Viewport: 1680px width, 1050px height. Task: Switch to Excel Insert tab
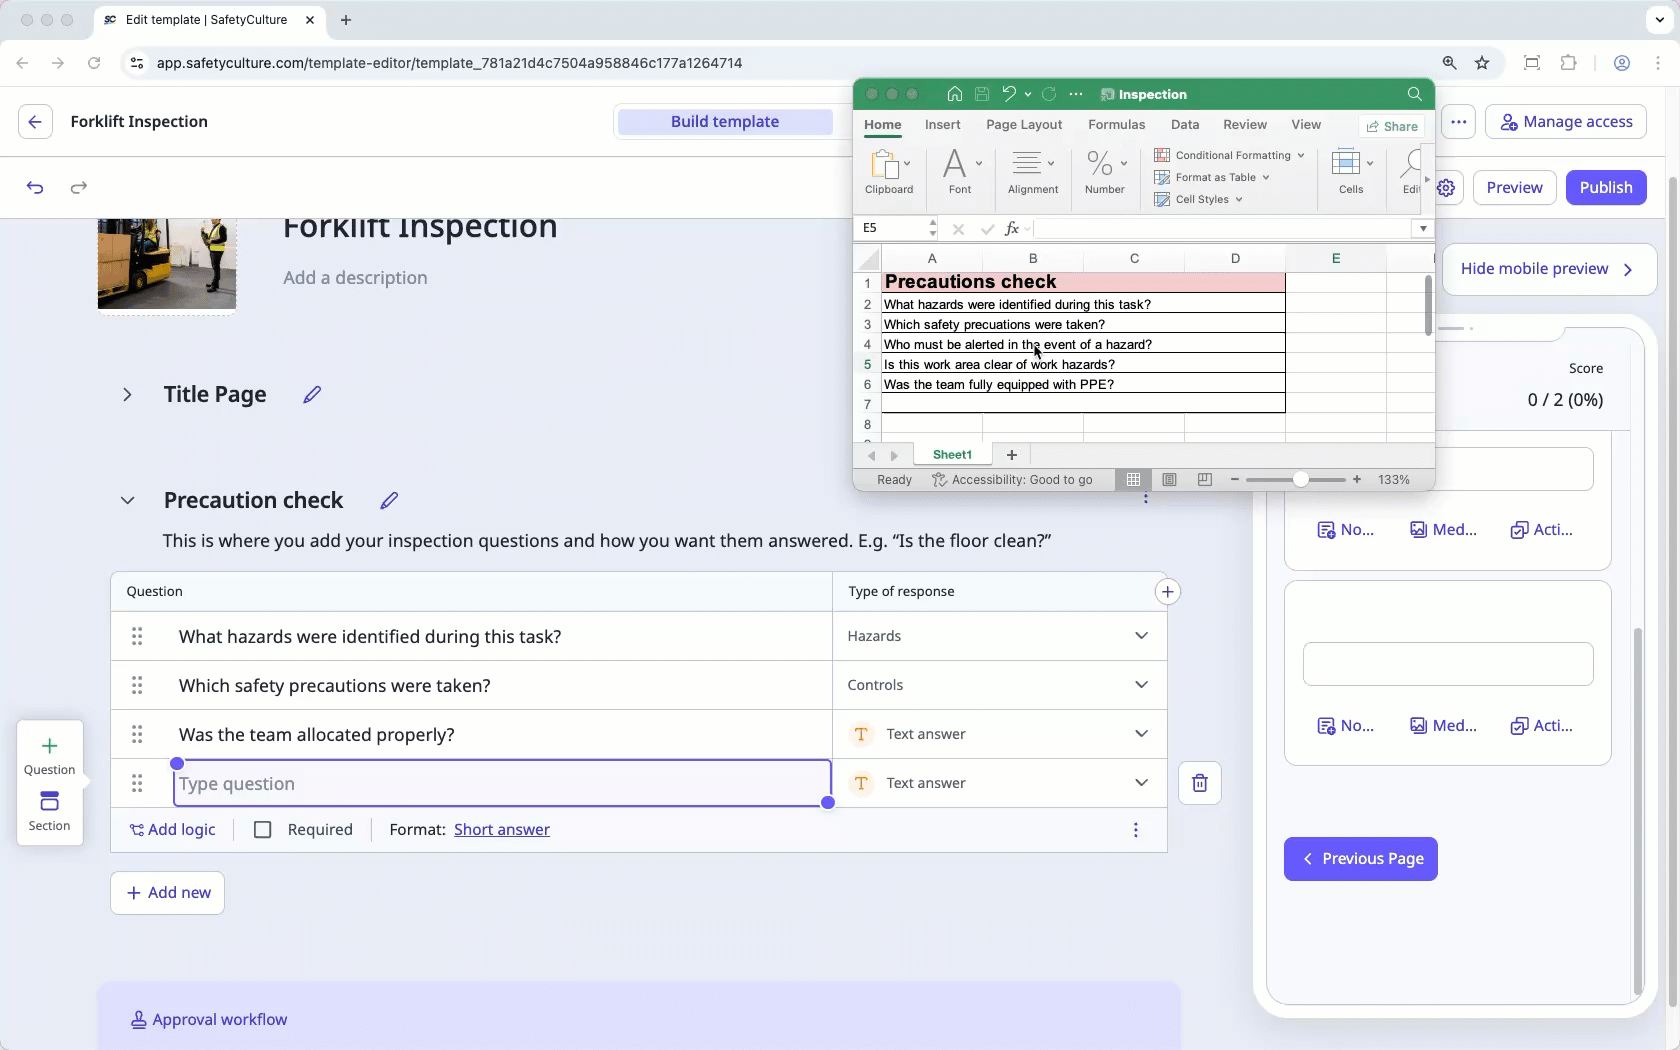(x=943, y=125)
